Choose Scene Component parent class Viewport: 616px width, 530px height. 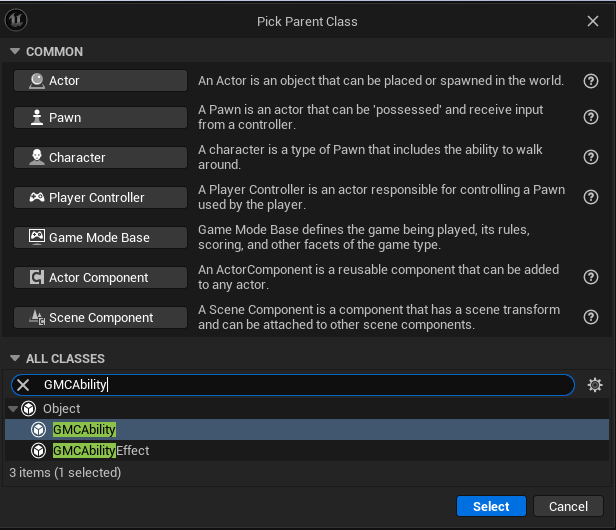(101, 317)
